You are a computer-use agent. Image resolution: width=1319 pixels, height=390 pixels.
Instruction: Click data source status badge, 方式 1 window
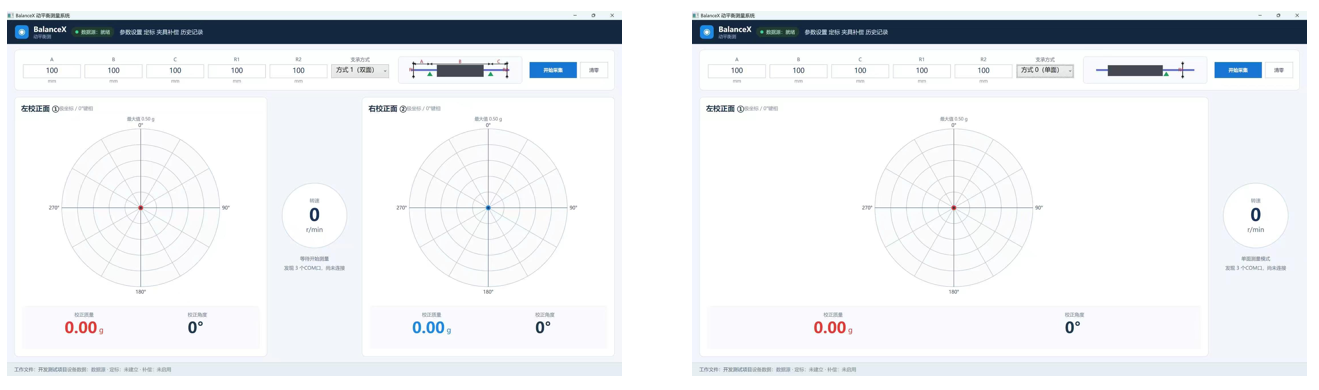[94, 32]
